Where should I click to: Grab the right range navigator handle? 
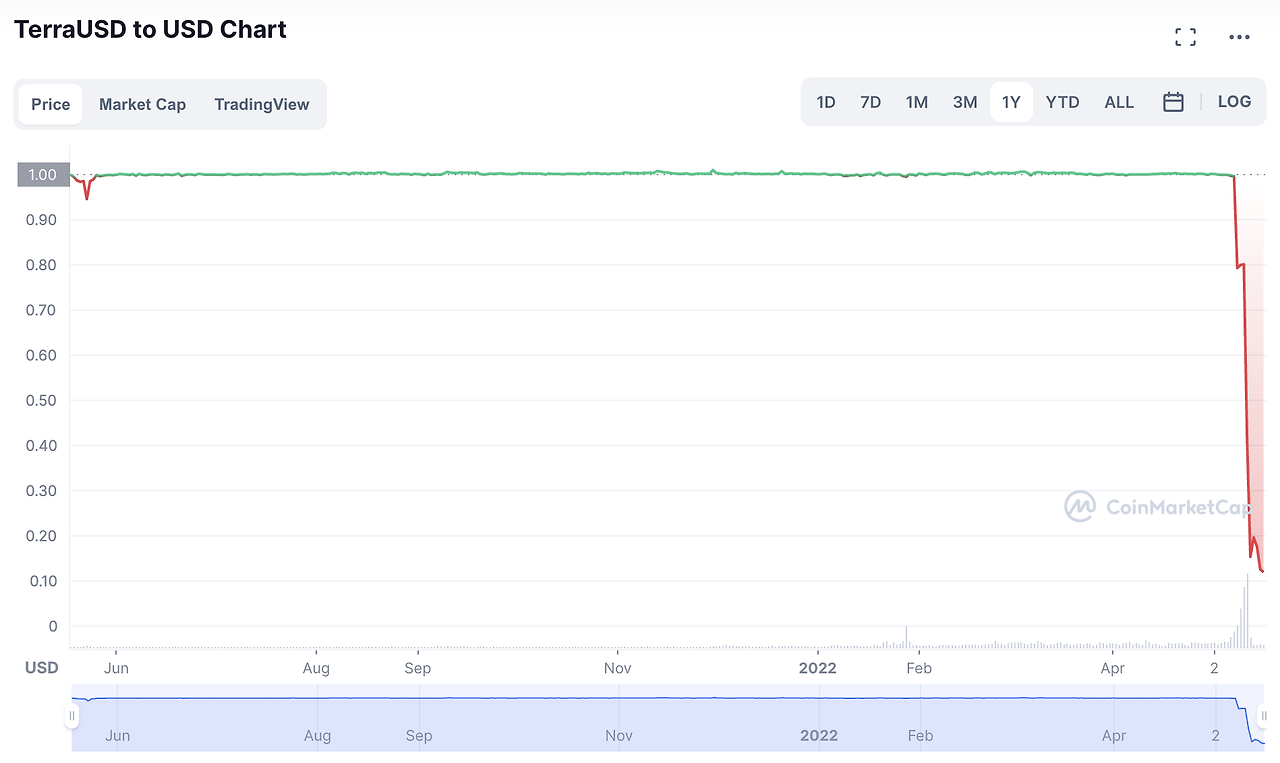pos(1265,716)
